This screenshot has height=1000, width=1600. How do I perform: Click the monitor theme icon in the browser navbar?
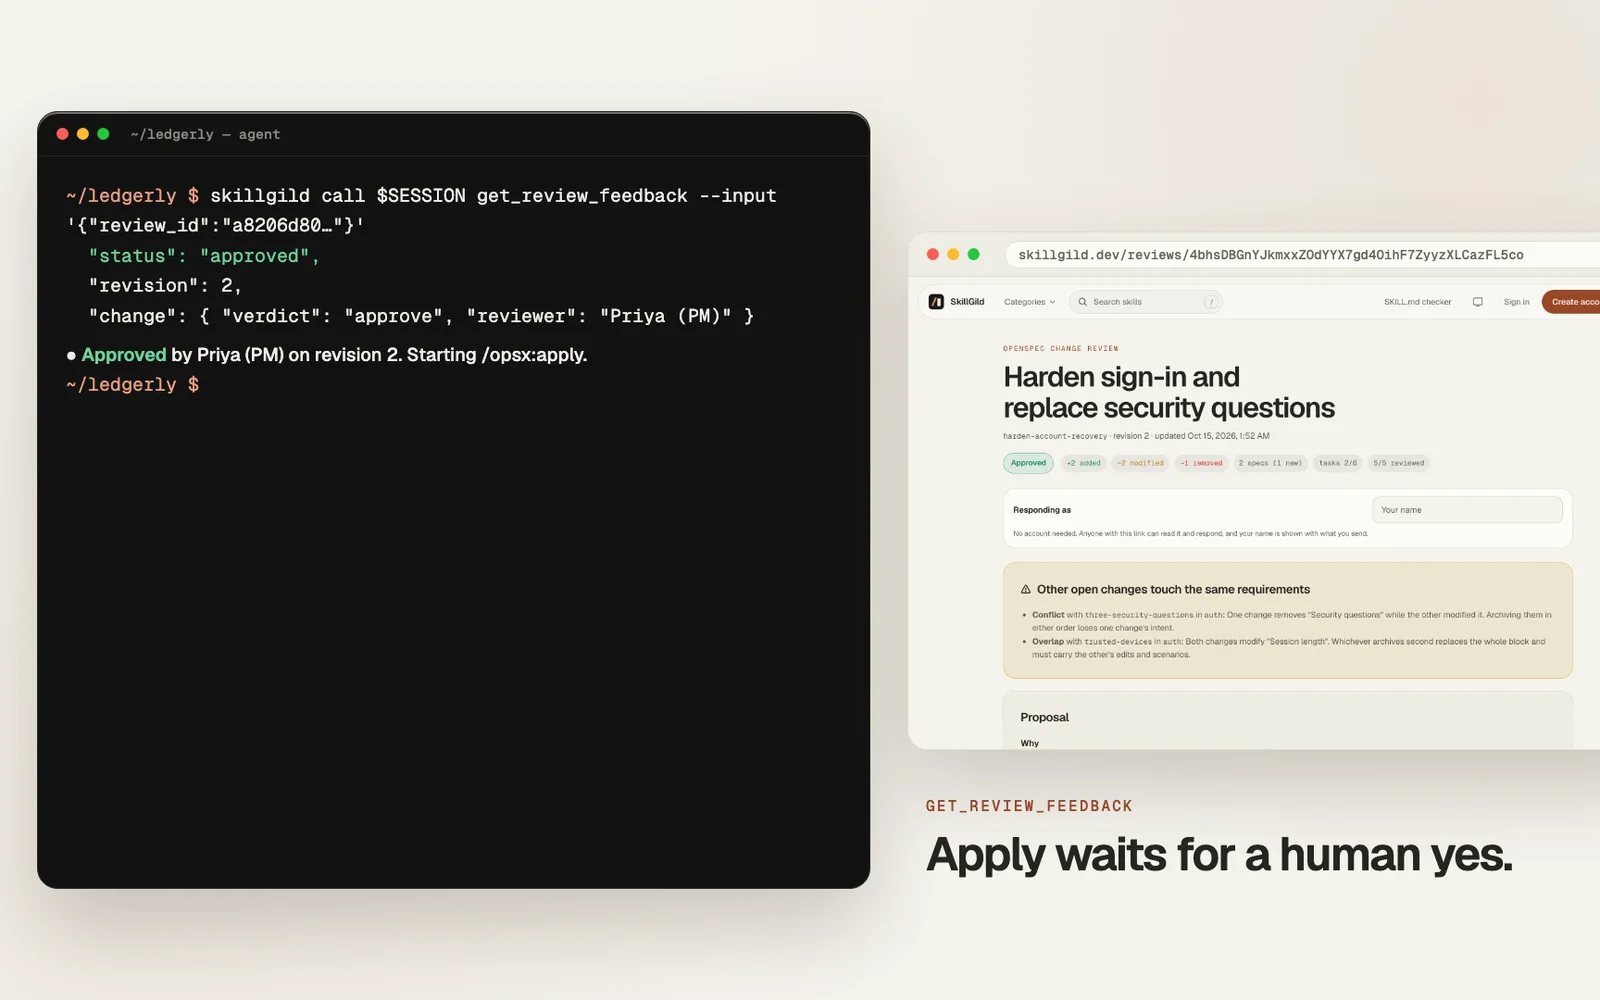coord(1477,302)
